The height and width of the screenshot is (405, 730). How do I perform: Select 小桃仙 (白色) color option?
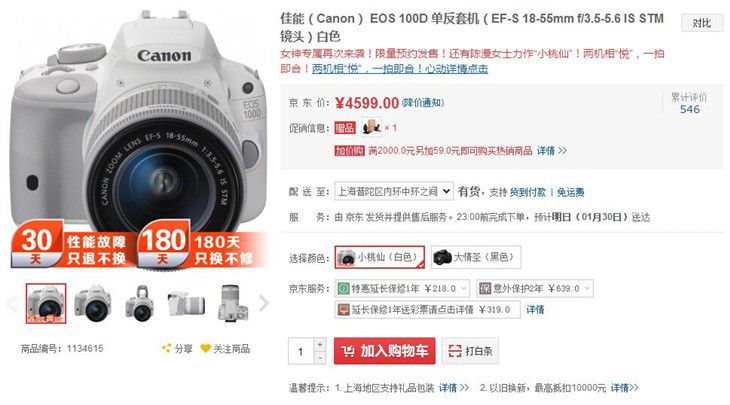379,257
